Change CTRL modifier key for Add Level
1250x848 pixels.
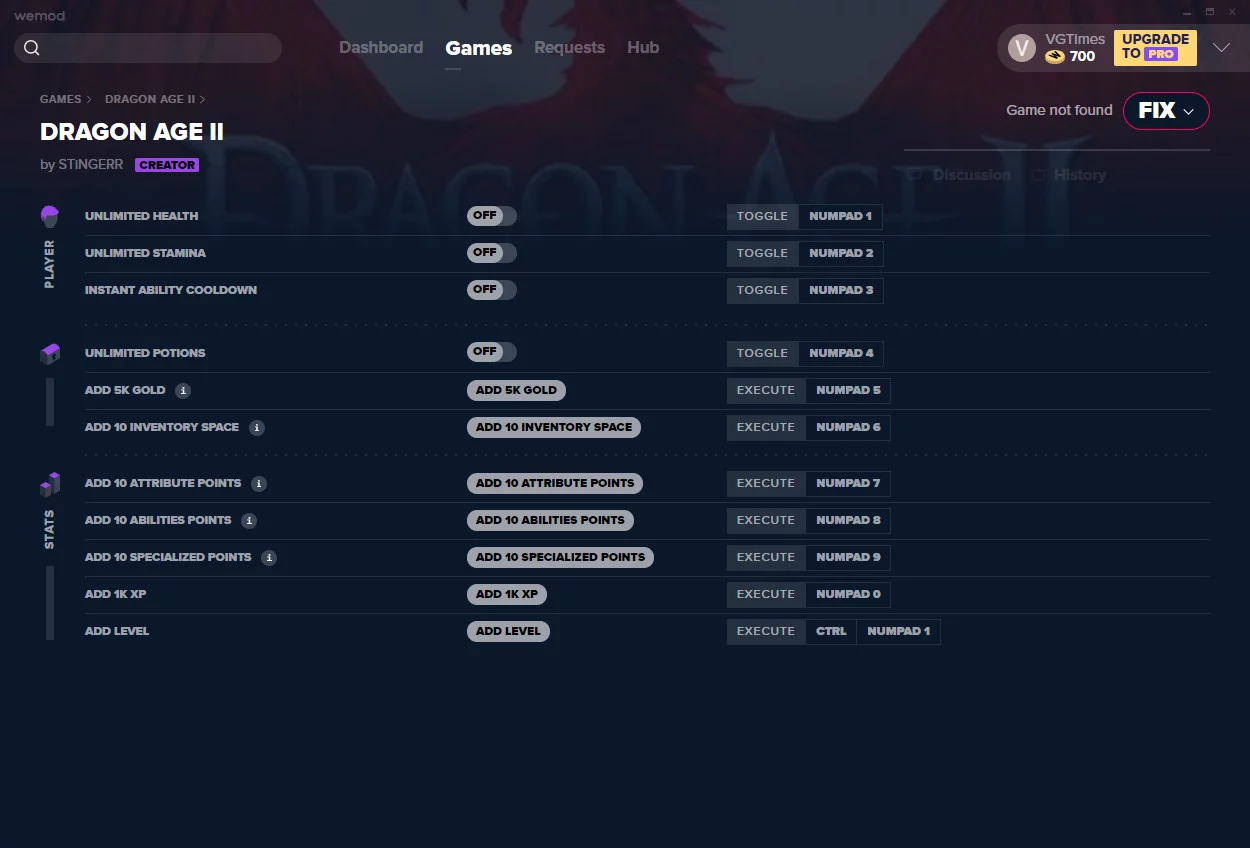(831, 632)
